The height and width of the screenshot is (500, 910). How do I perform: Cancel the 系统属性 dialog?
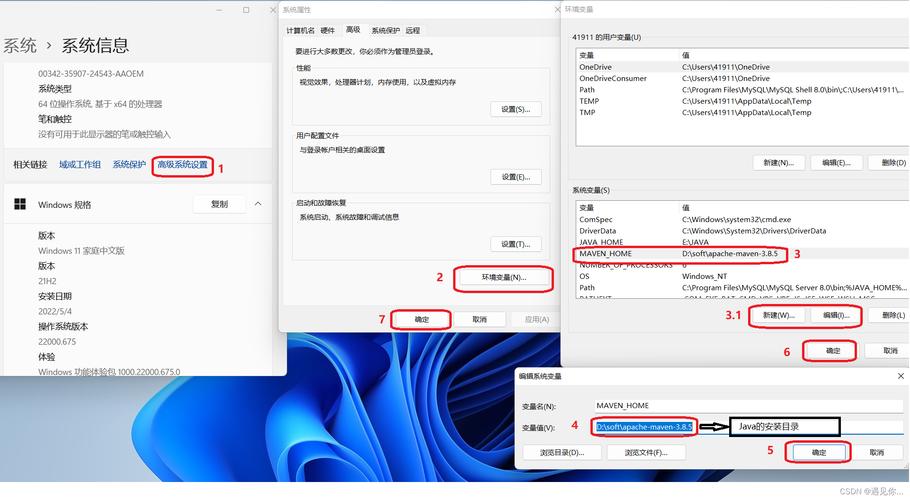[479, 320]
